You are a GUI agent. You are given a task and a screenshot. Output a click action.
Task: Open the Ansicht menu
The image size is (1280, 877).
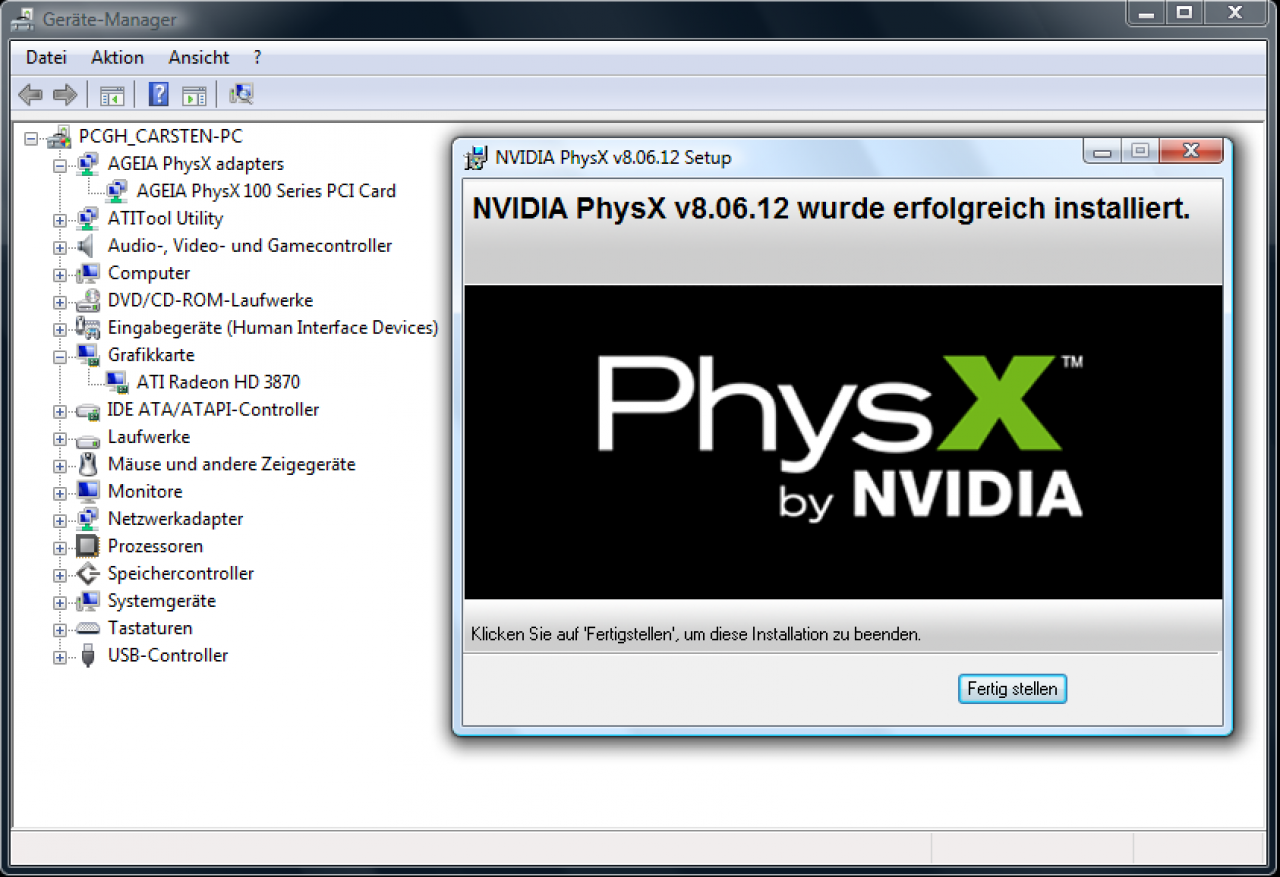click(x=199, y=57)
